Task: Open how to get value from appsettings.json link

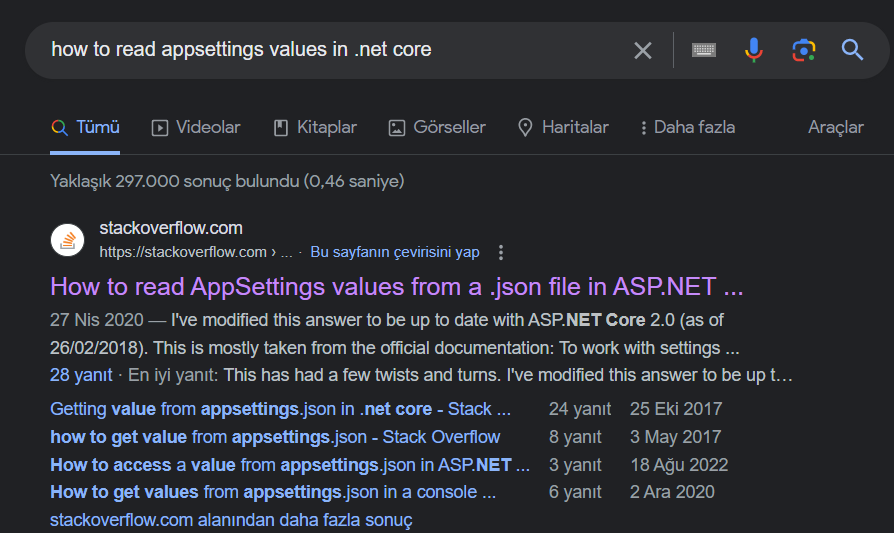Action: (x=275, y=437)
